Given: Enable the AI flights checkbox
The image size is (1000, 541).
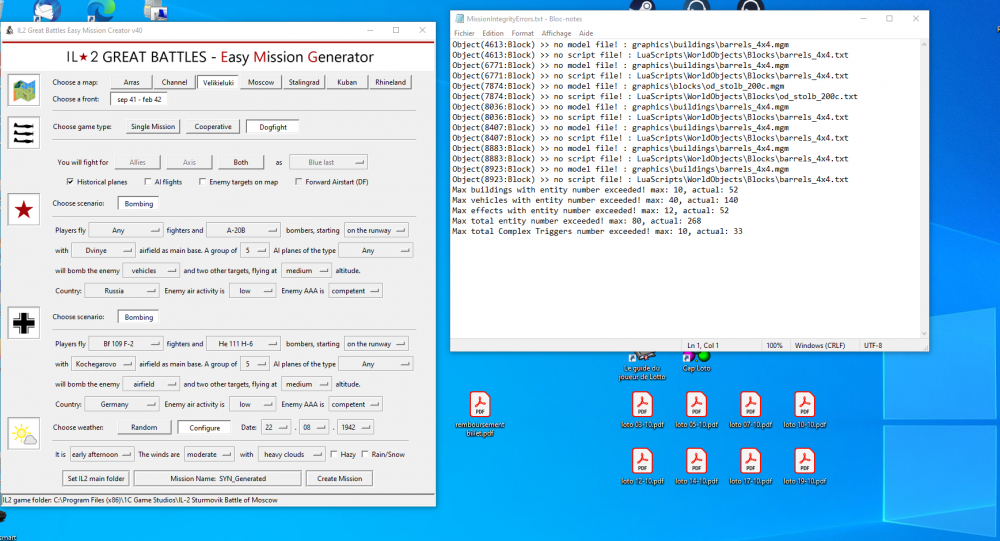Looking at the screenshot, I should click(x=148, y=182).
